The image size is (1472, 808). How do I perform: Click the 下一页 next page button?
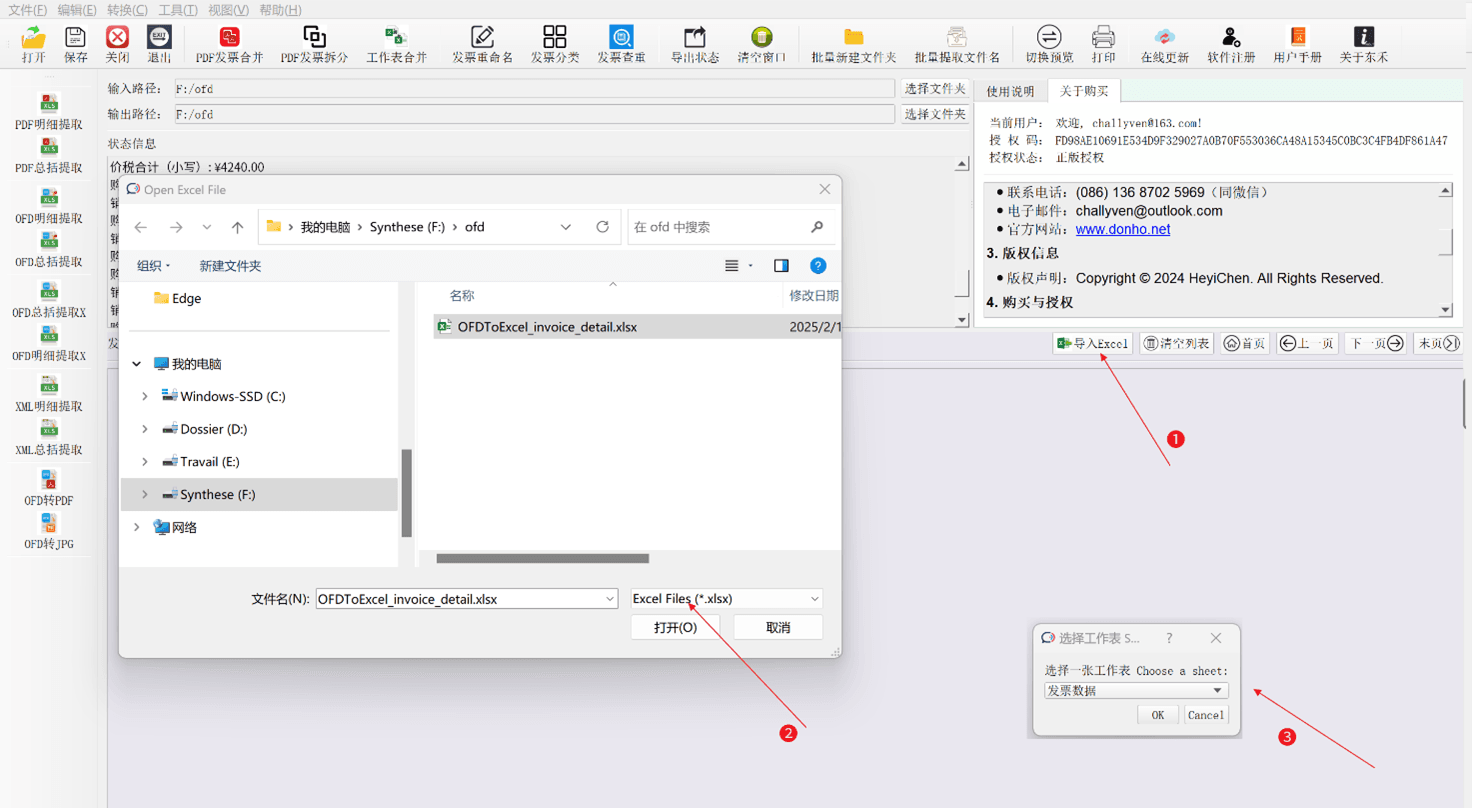[1376, 343]
